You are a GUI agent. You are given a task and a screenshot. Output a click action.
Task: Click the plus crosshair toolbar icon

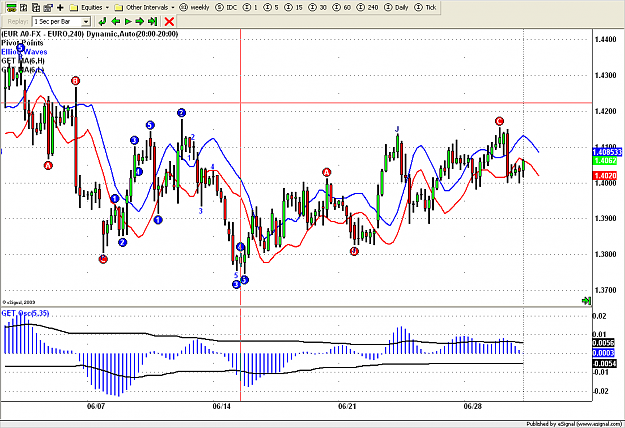click(x=60, y=8)
